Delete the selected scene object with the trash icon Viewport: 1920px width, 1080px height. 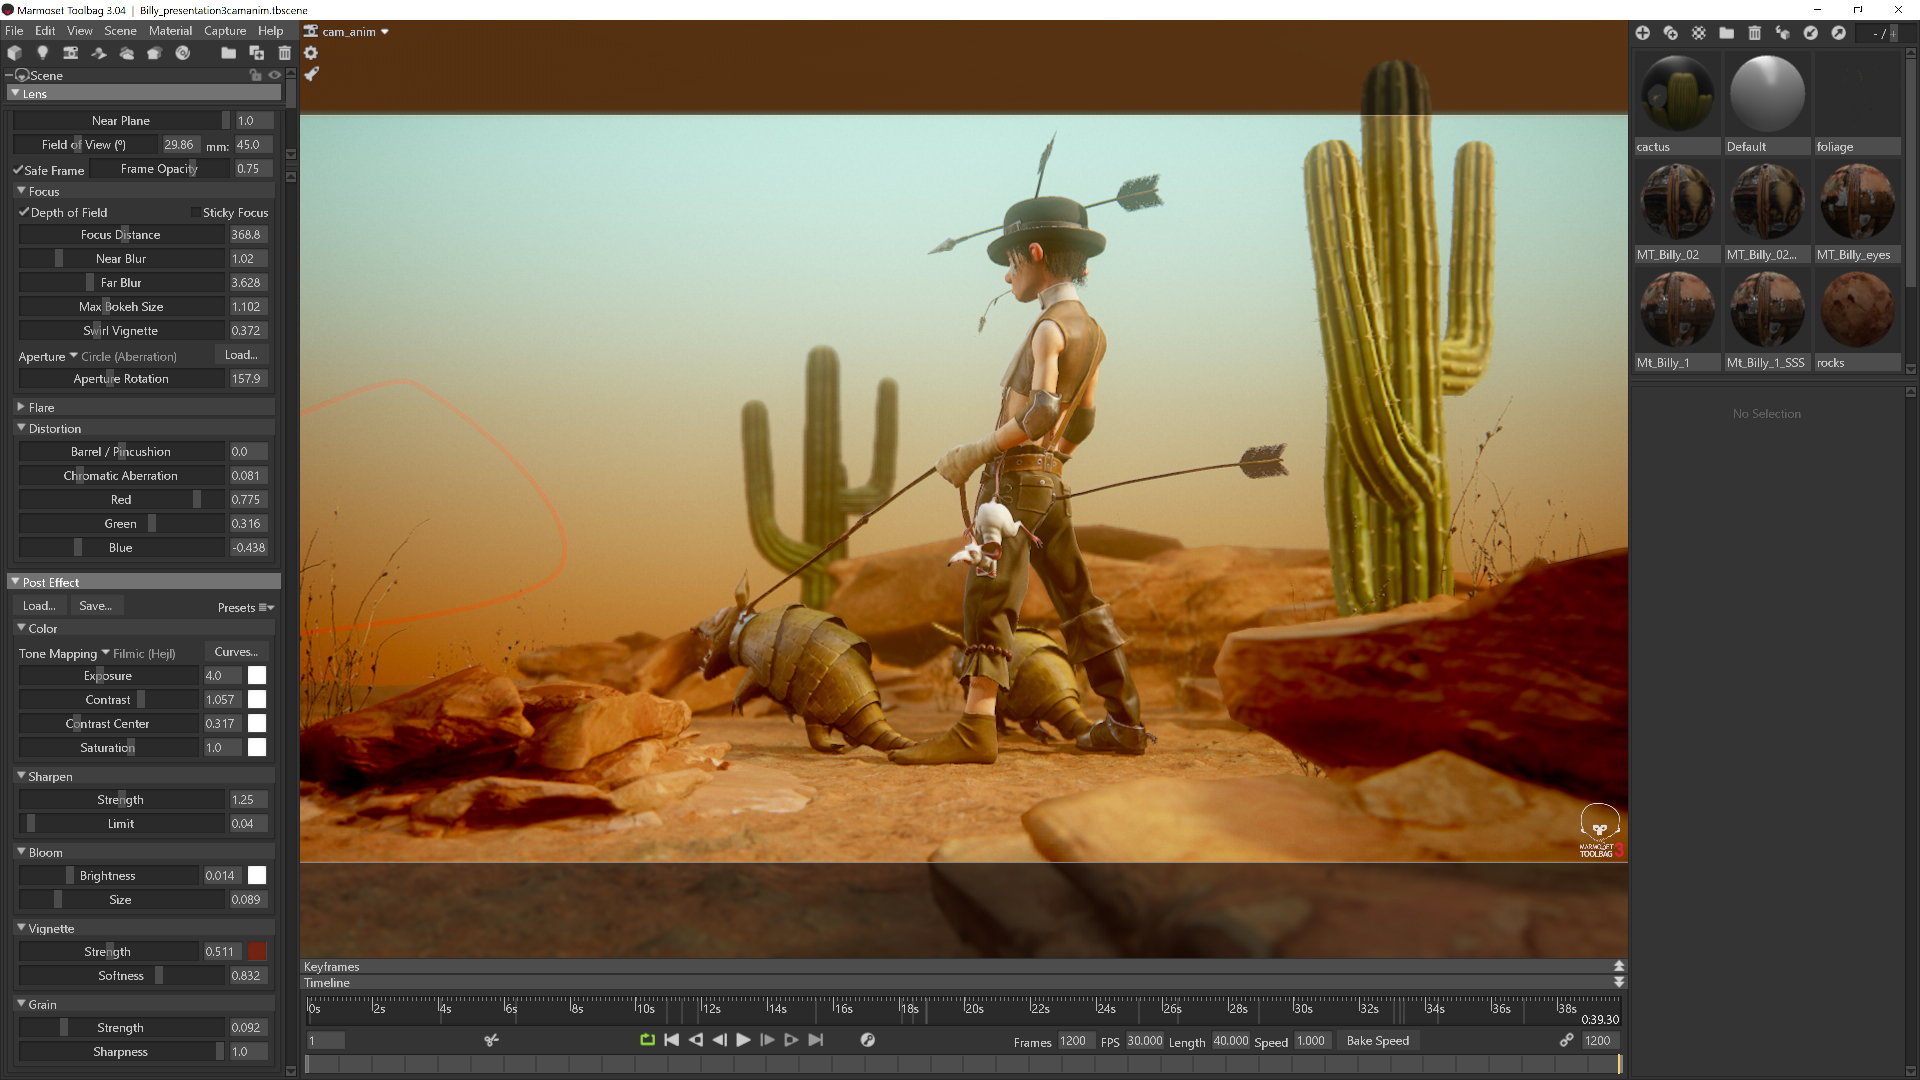click(285, 53)
